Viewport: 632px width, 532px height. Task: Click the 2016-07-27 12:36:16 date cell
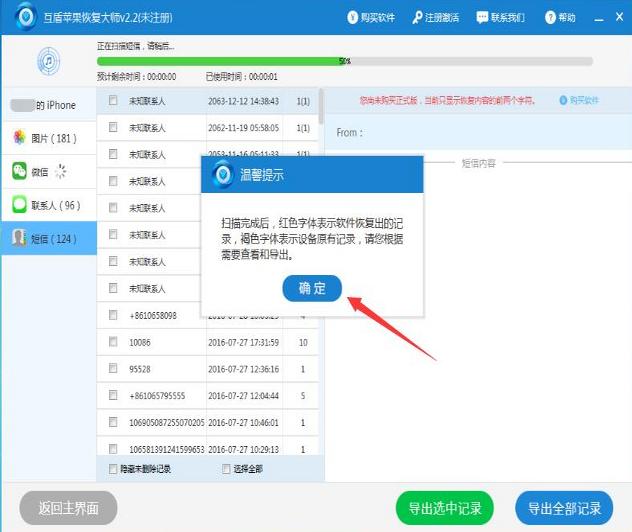click(x=243, y=369)
